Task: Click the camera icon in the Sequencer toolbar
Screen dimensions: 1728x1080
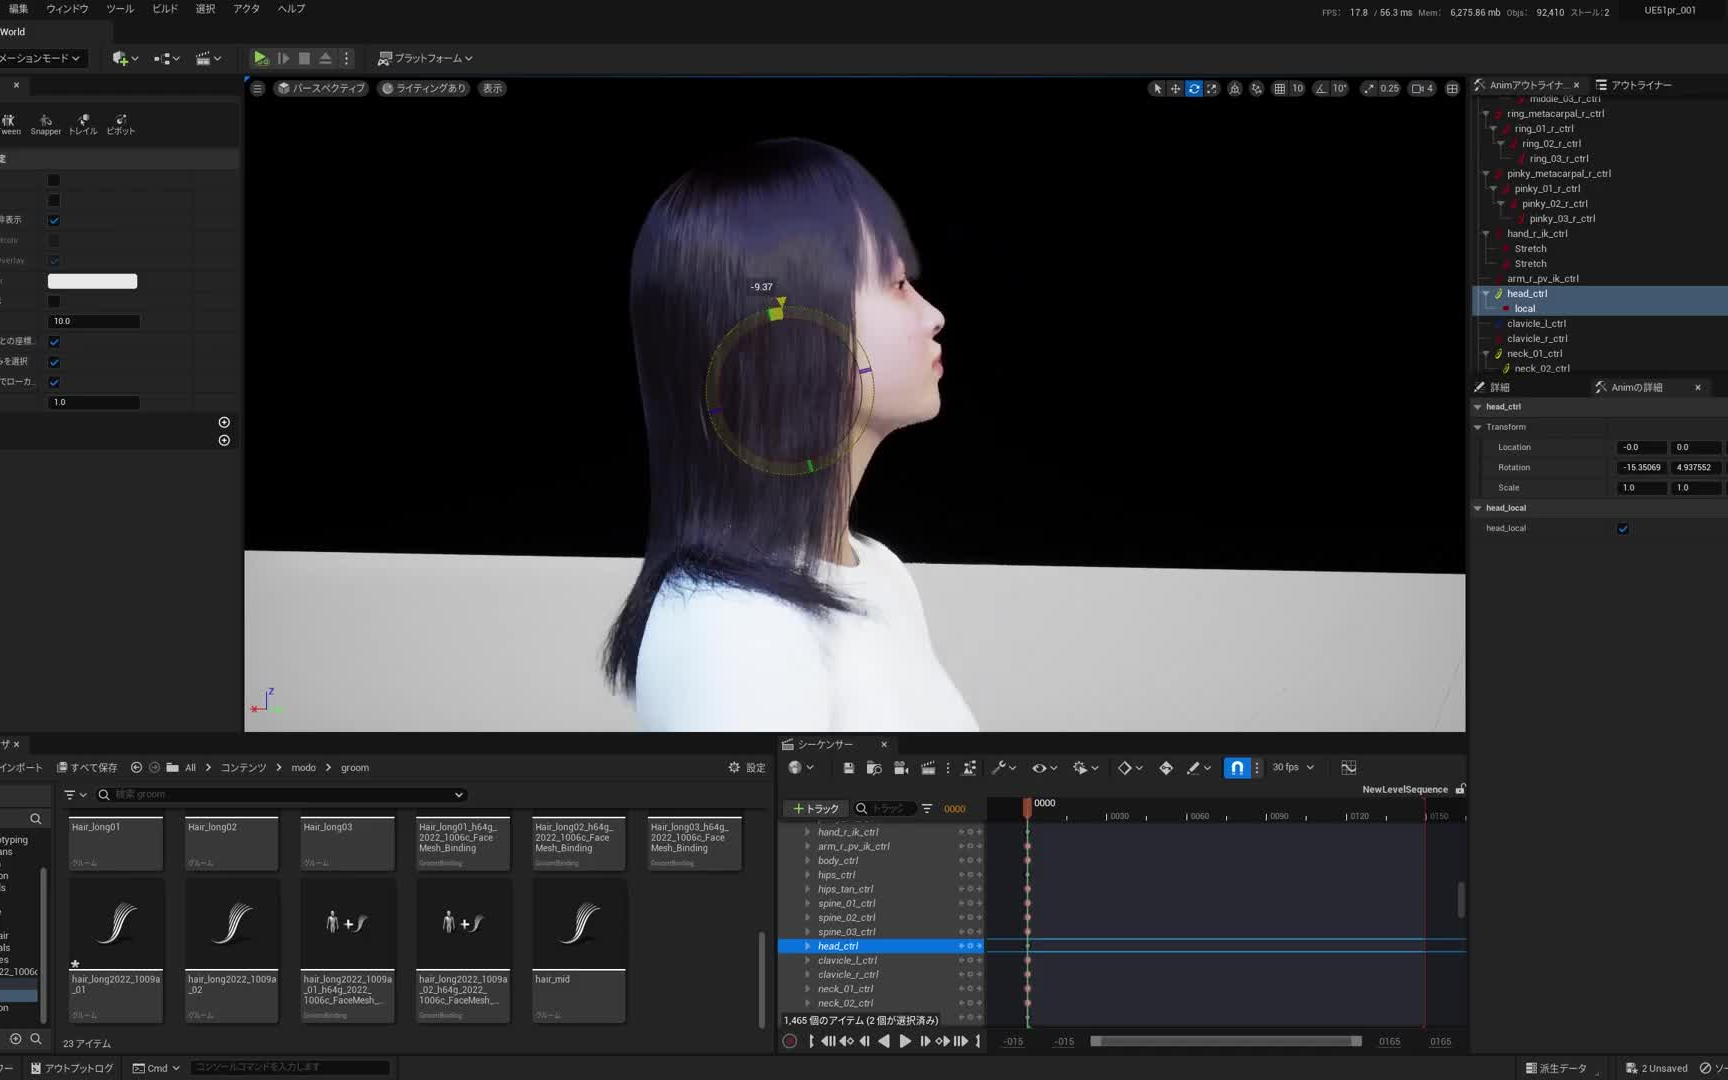Action: coord(899,767)
